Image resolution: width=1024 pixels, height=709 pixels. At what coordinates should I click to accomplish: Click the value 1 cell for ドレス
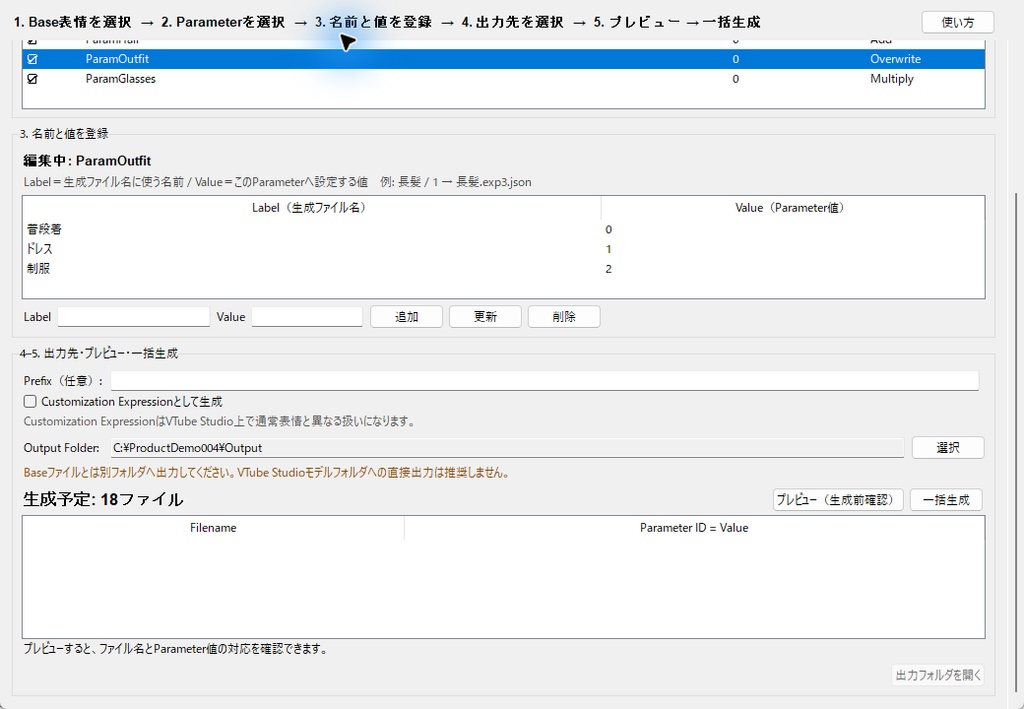point(609,249)
